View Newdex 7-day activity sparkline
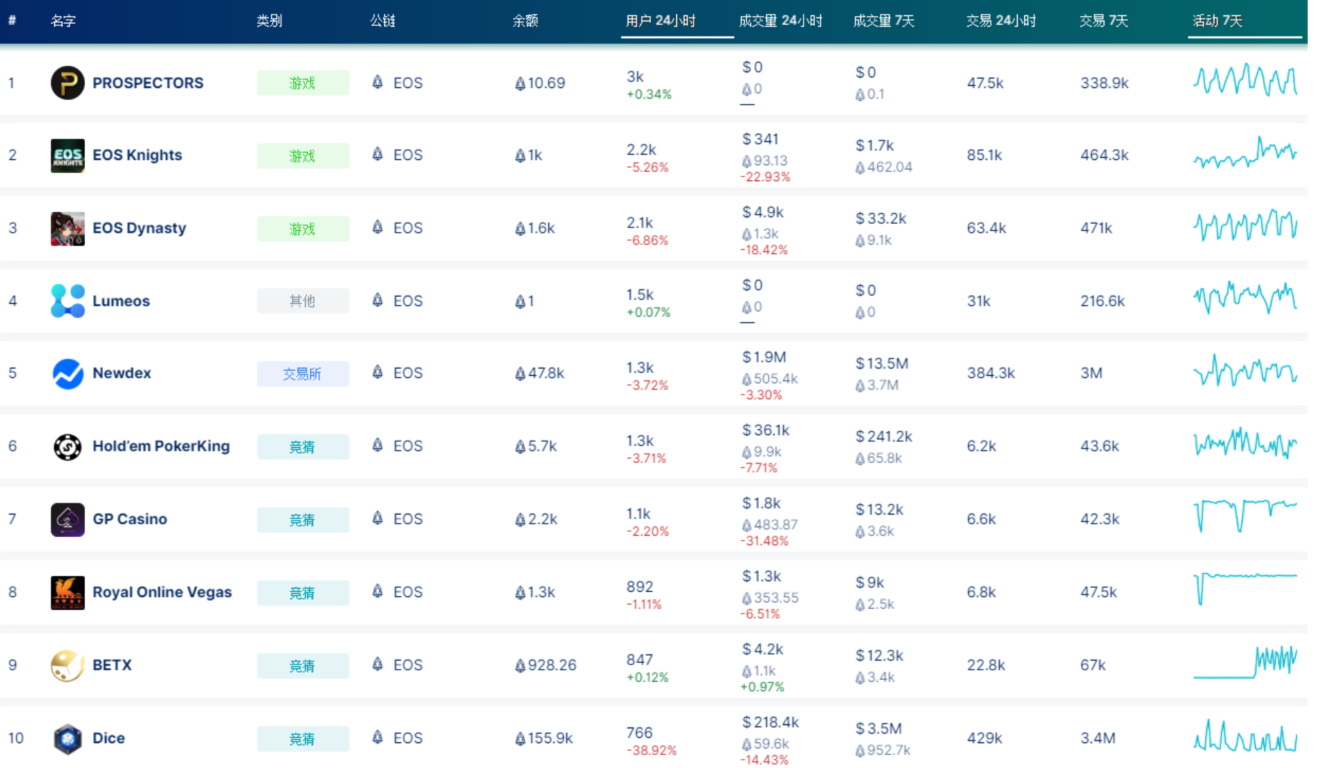1321x768 pixels. (1245, 371)
